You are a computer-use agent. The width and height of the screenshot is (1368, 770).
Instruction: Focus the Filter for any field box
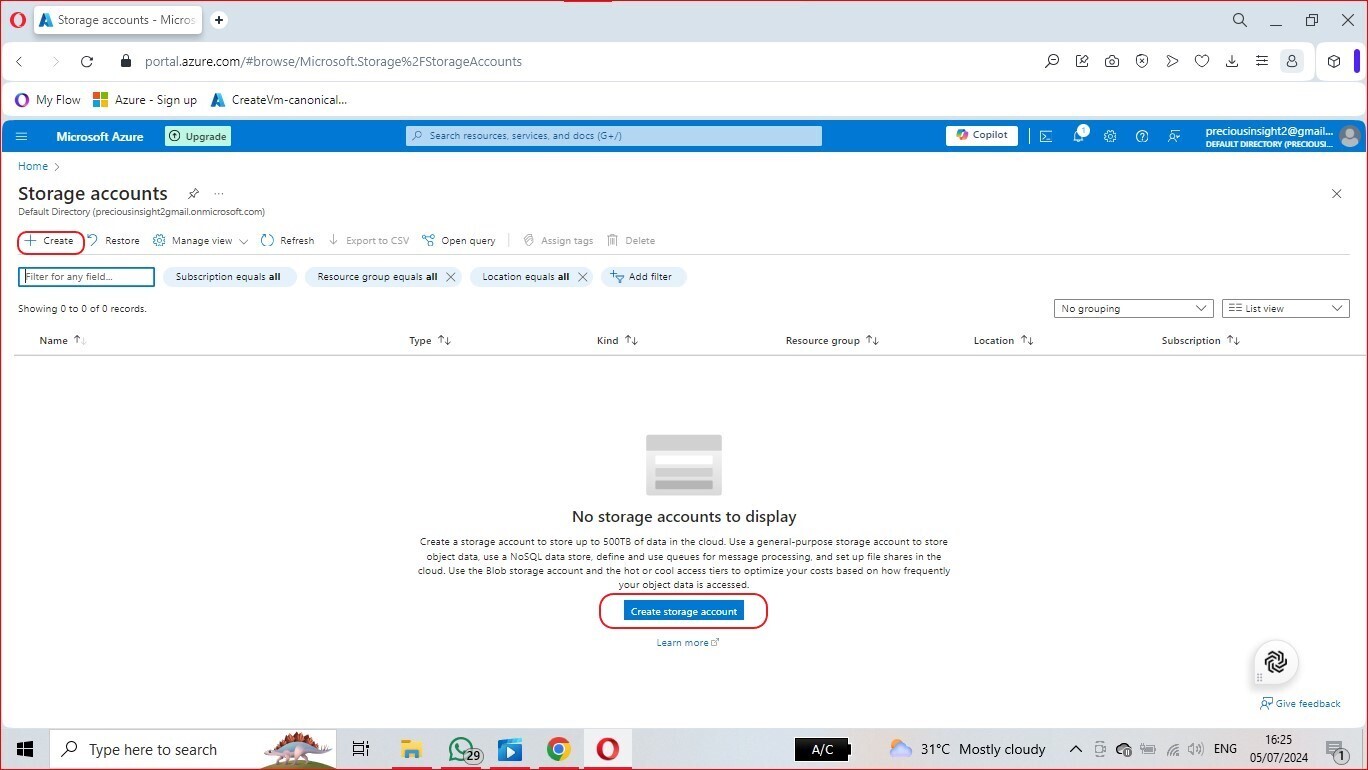(87, 277)
